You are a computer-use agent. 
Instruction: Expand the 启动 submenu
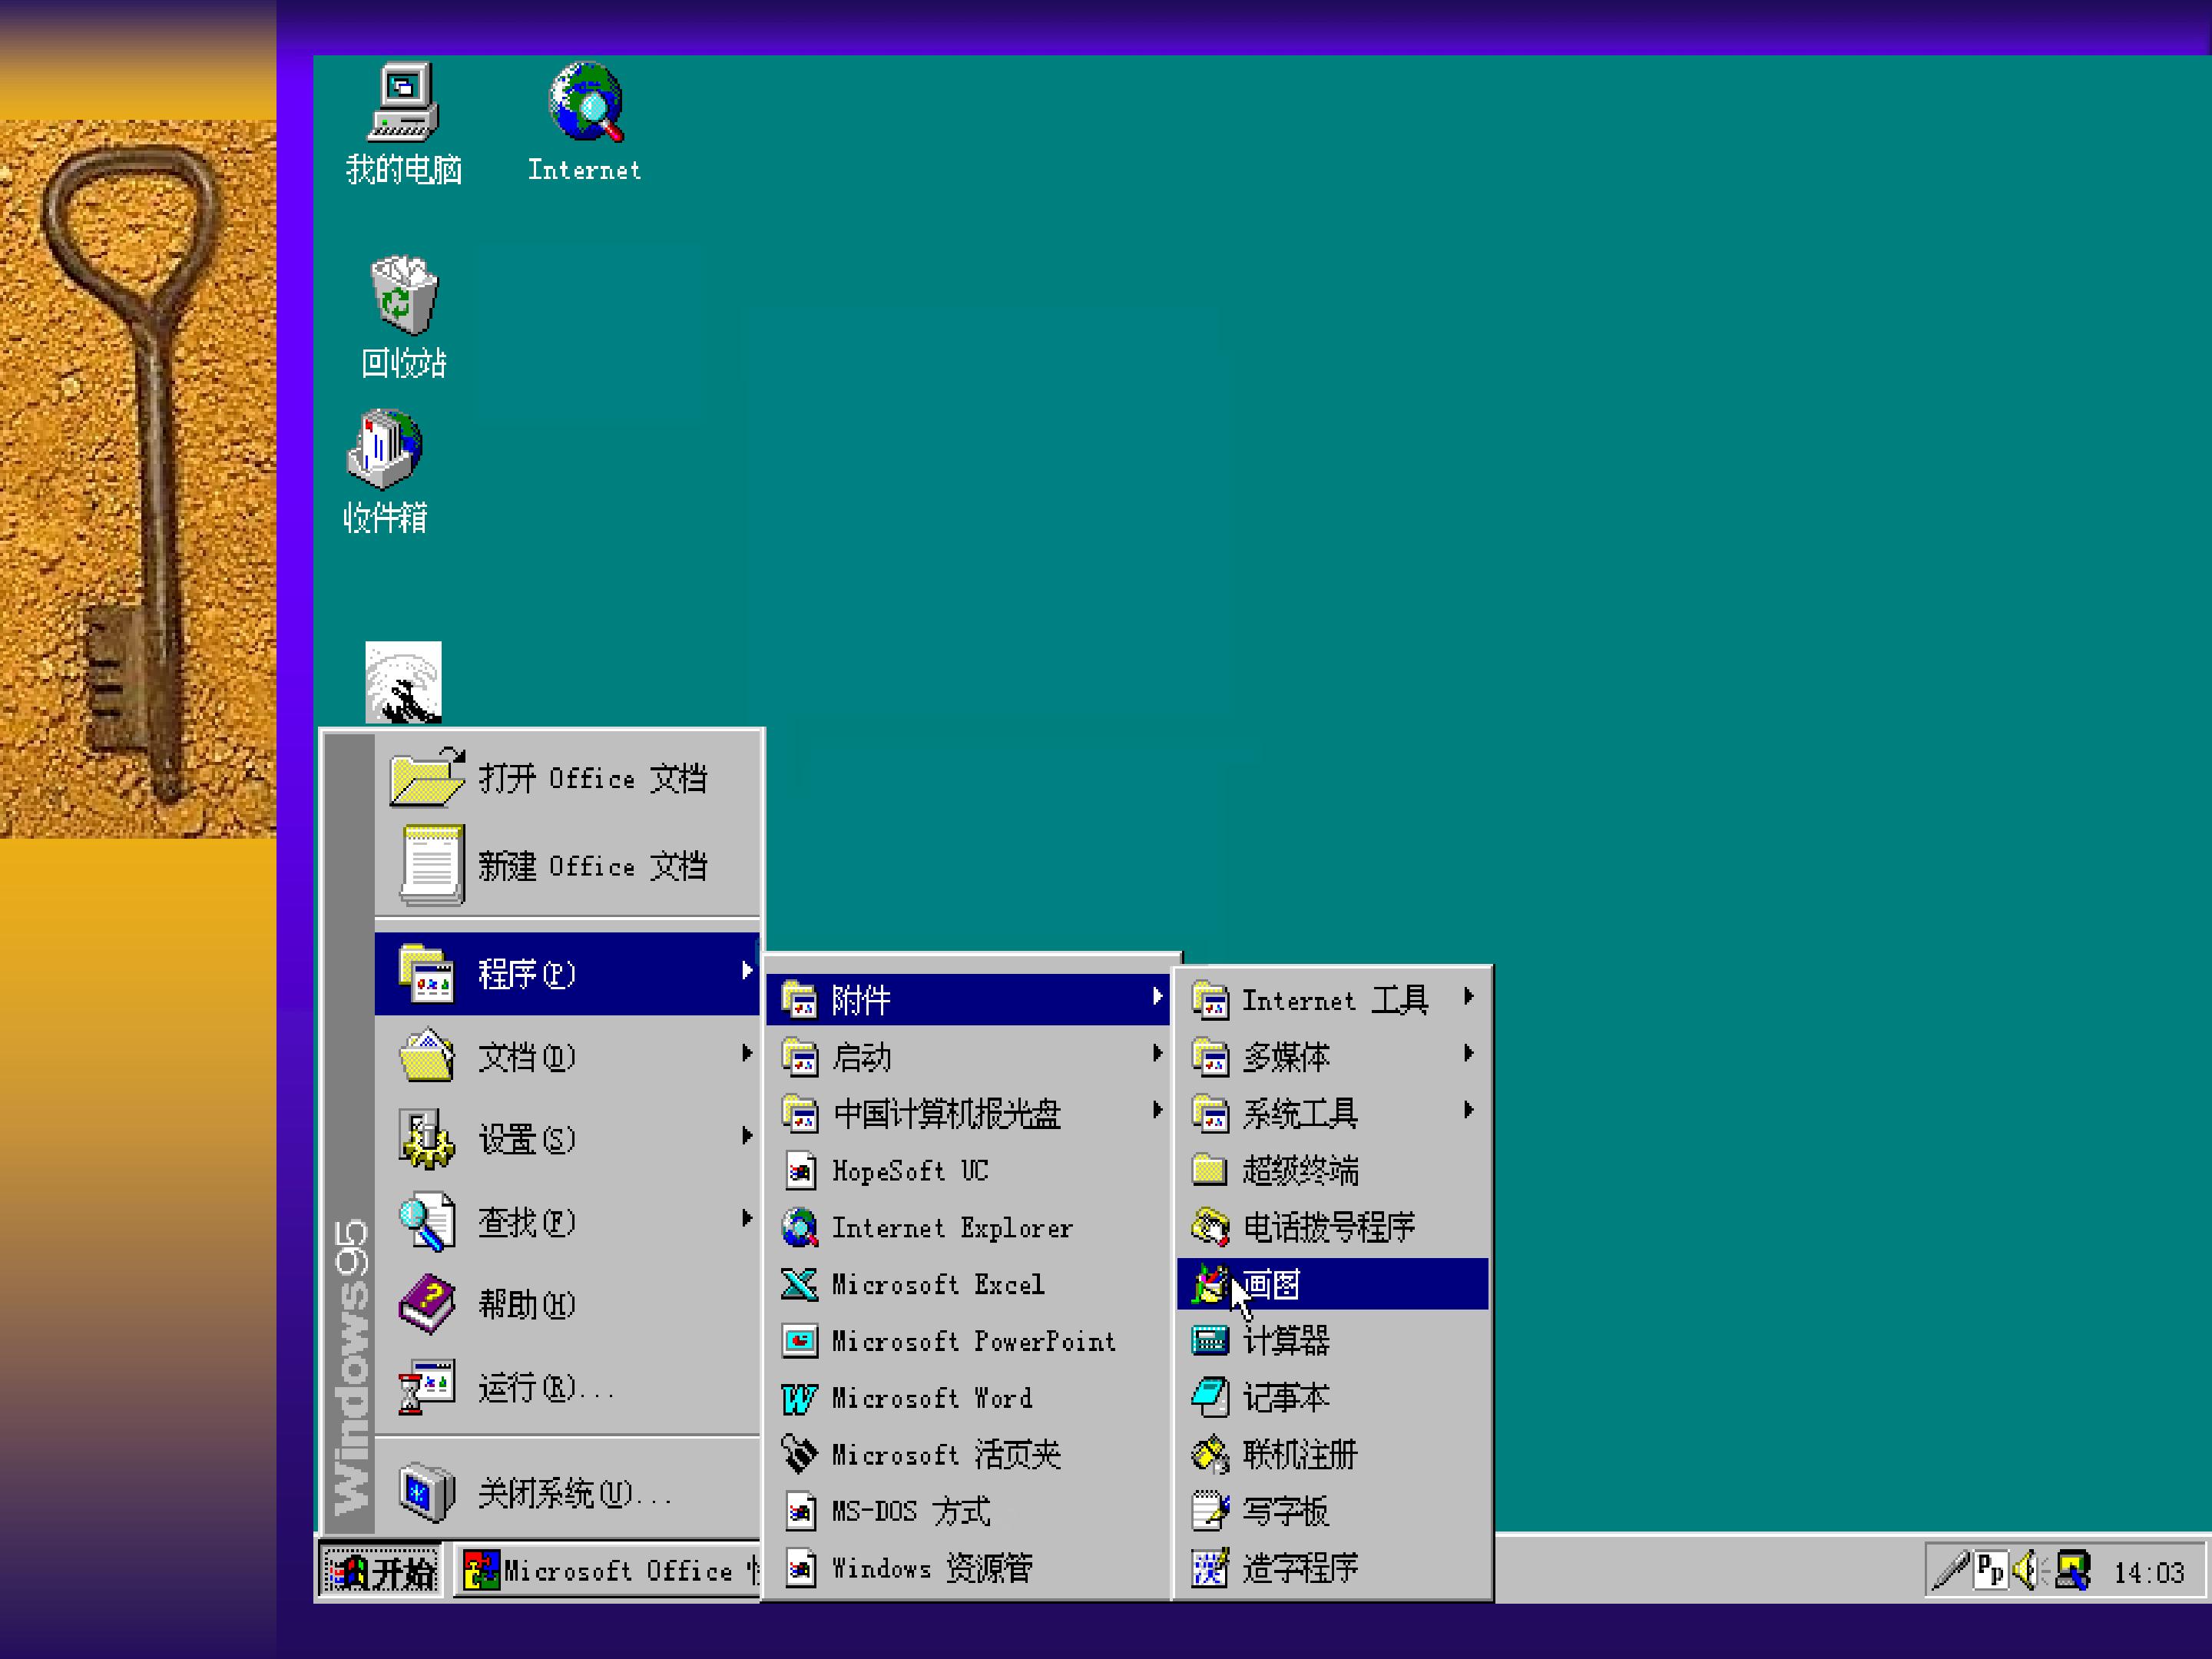(968, 1056)
